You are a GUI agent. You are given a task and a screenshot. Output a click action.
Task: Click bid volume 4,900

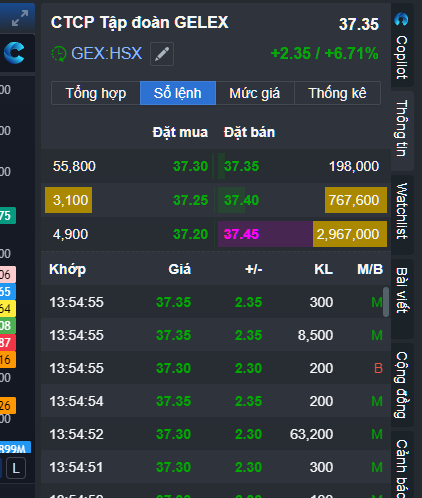(70, 234)
